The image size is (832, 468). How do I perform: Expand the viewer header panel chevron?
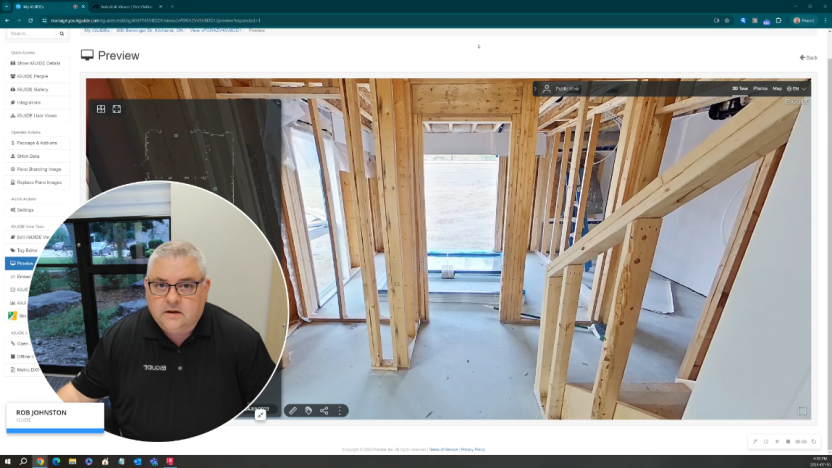pyautogui.click(x=535, y=89)
